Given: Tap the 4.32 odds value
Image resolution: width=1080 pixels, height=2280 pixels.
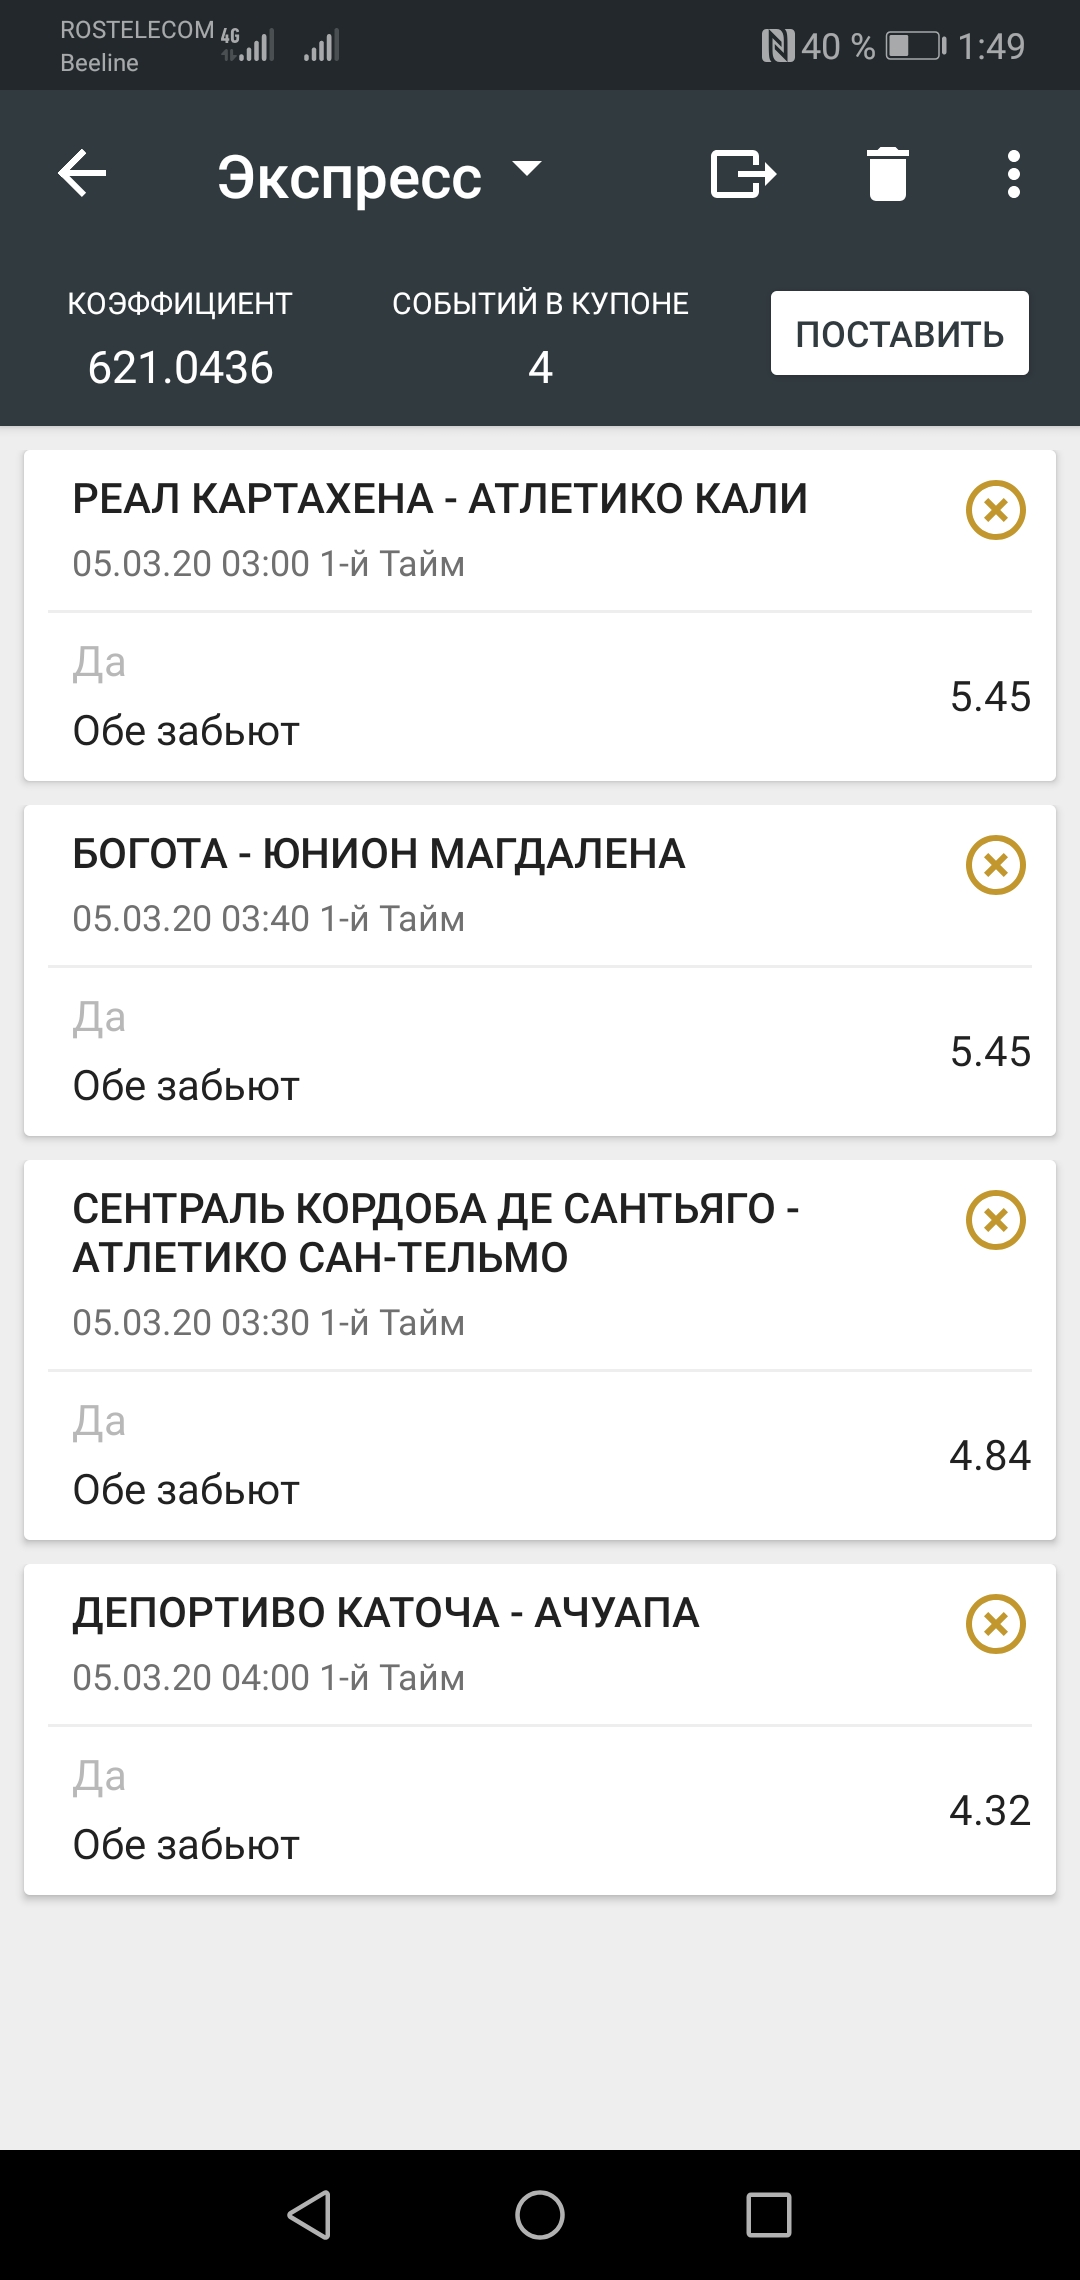Looking at the screenshot, I should tap(989, 1811).
